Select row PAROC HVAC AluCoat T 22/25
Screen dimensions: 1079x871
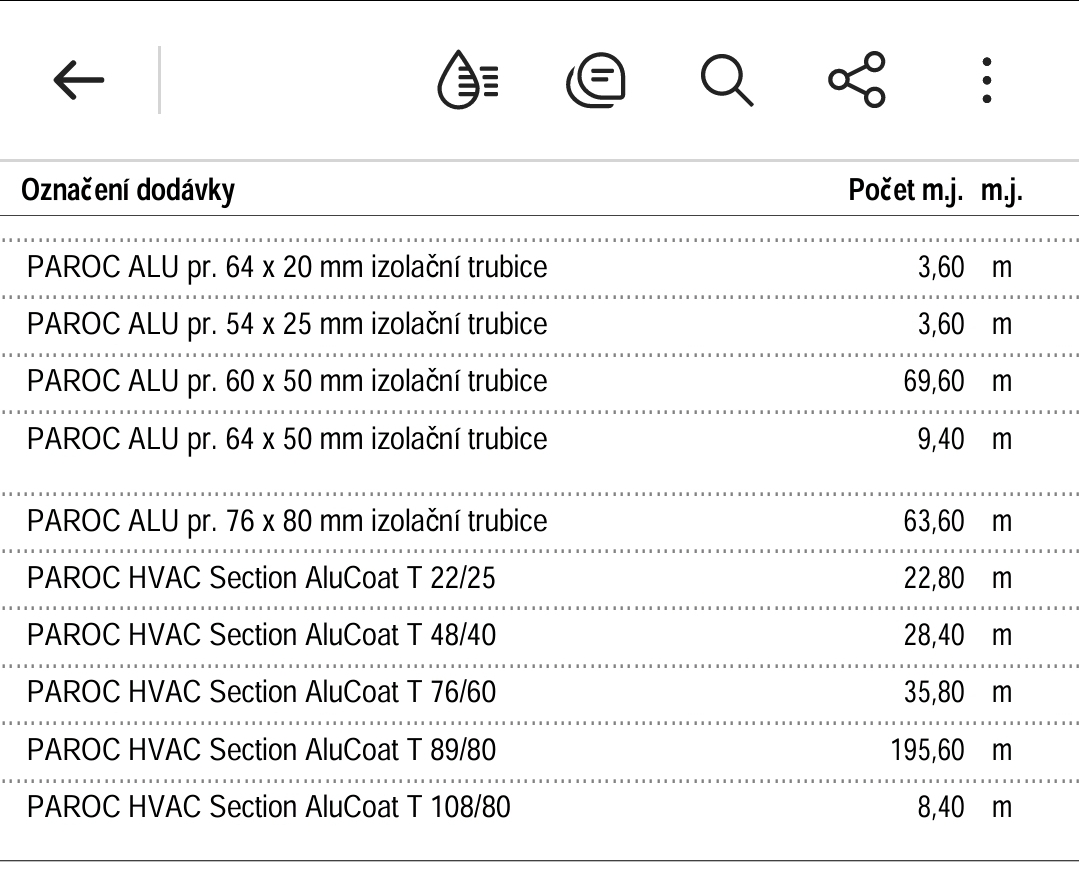click(x=540, y=579)
